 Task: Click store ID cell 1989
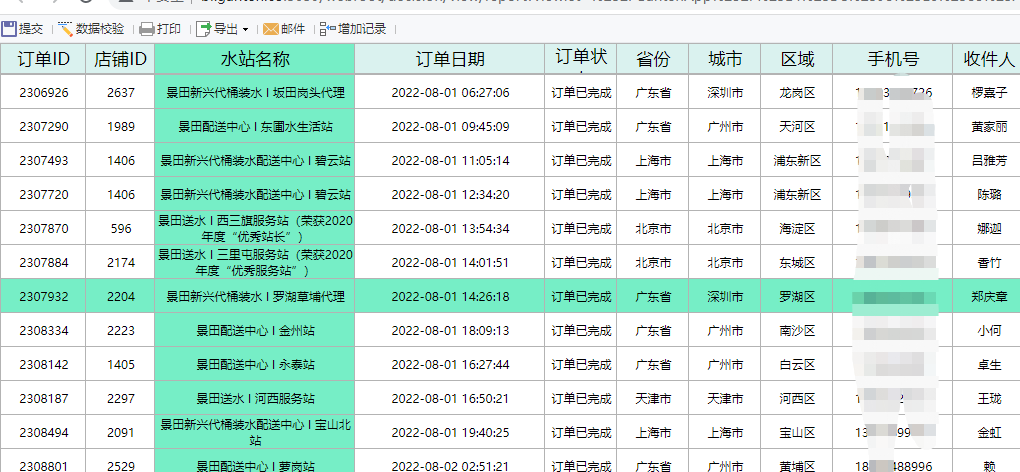120,126
